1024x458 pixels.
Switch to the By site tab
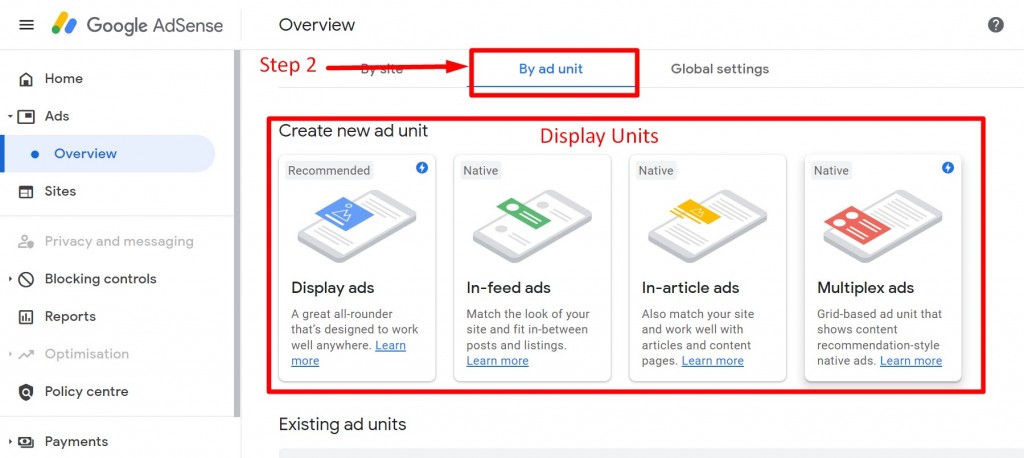pyautogui.click(x=382, y=69)
